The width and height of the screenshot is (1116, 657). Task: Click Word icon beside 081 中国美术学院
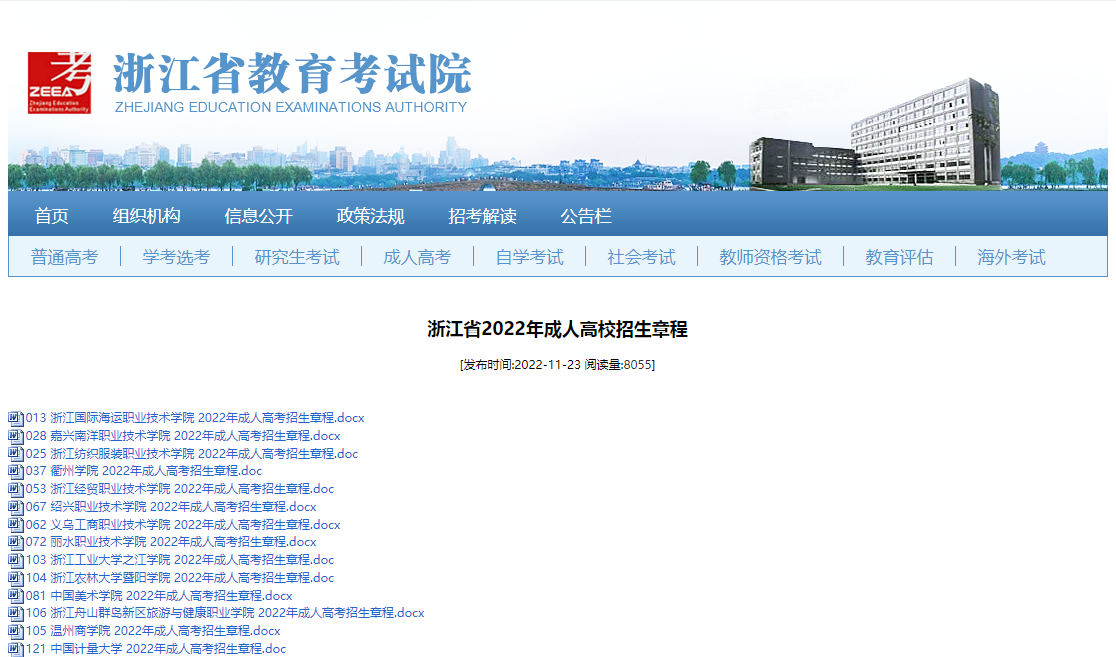(16, 595)
